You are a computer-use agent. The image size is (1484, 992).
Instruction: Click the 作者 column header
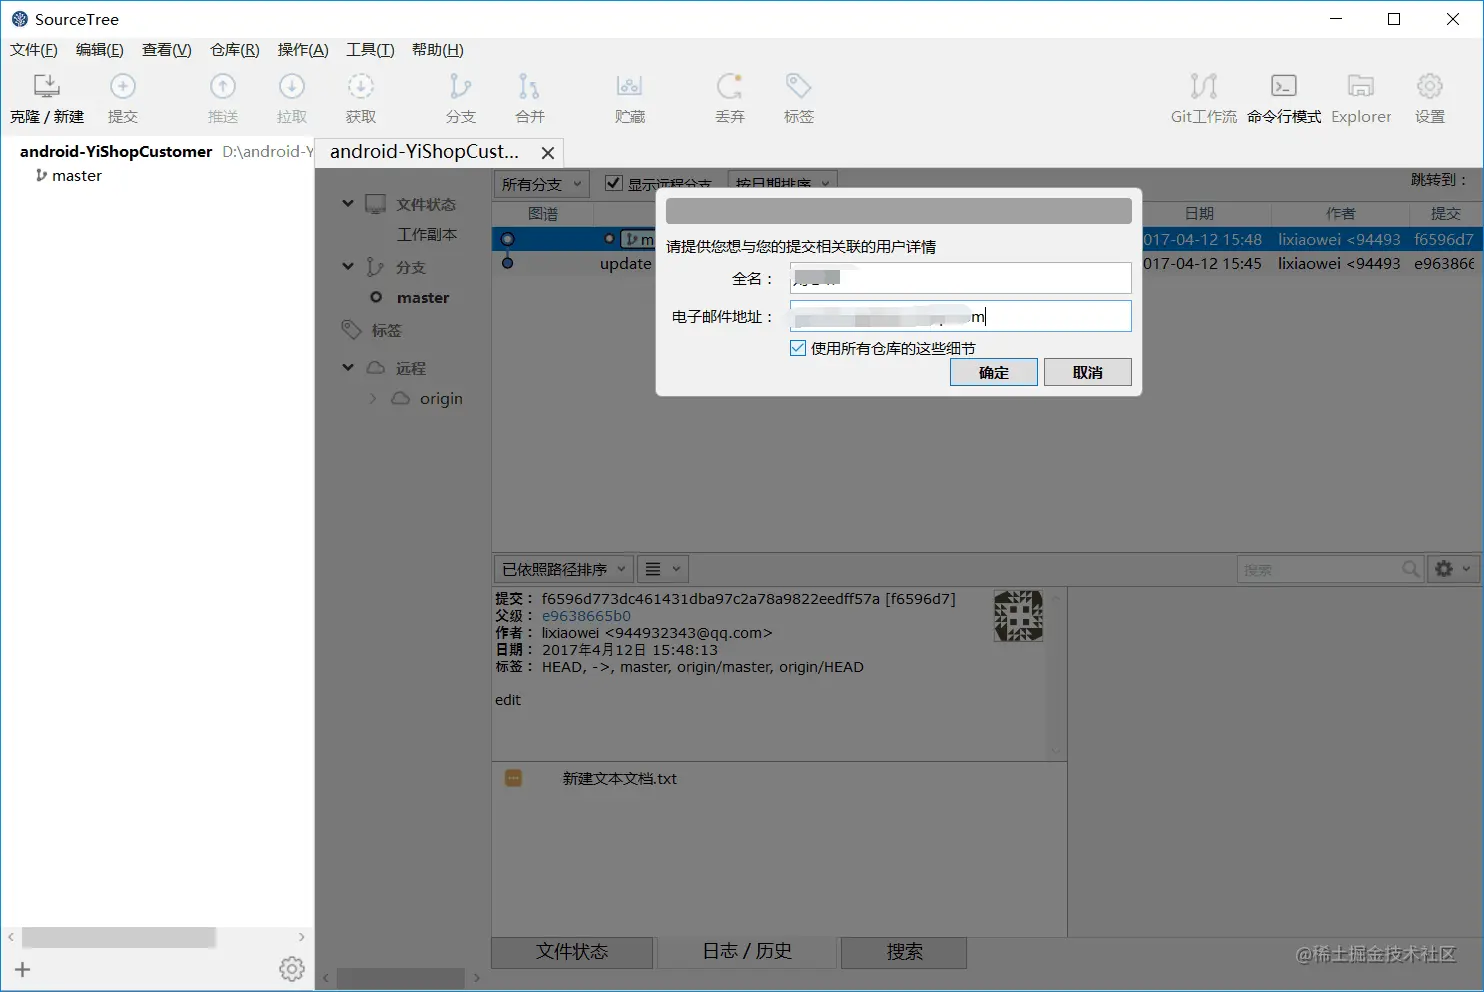click(1340, 213)
